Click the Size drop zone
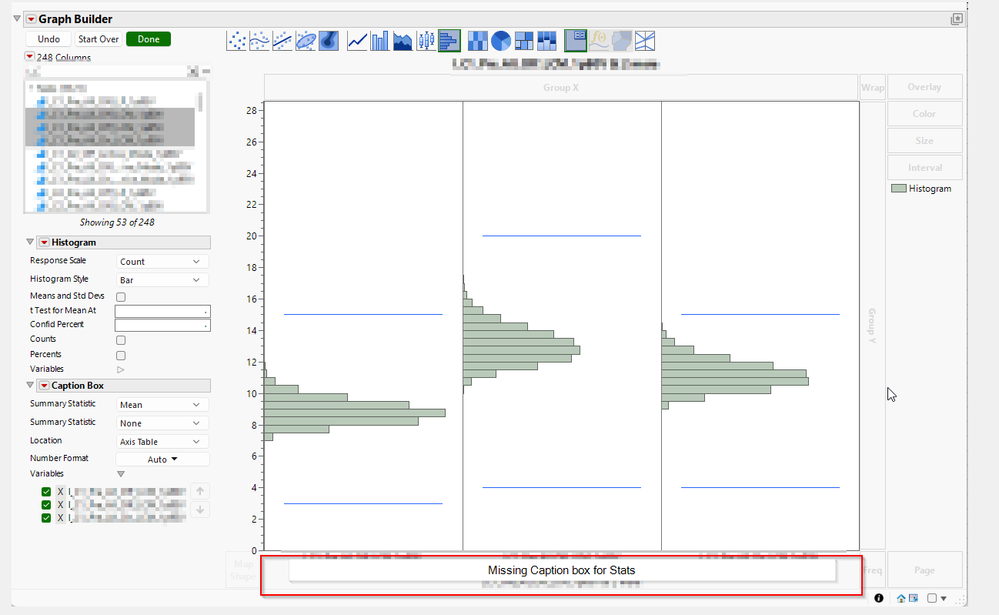Viewport: 999px width, 615px height. pos(924,140)
